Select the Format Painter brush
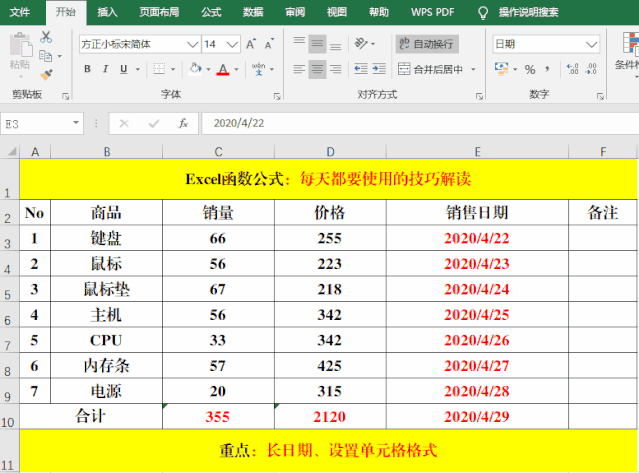This screenshot has height=473, width=639. tap(46, 73)
